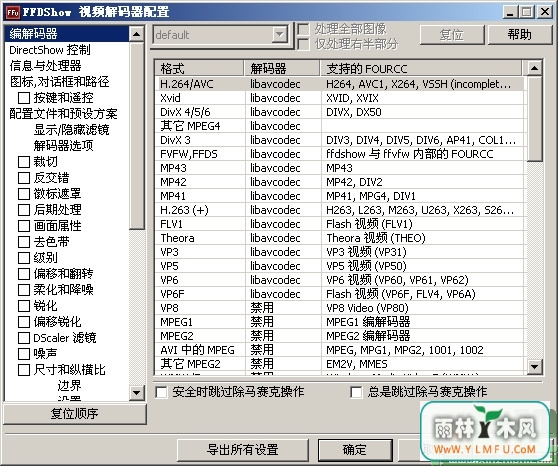Open 信息与处理器 page
The width and height of the screenshot is (558, 466).
pos(45,66)
